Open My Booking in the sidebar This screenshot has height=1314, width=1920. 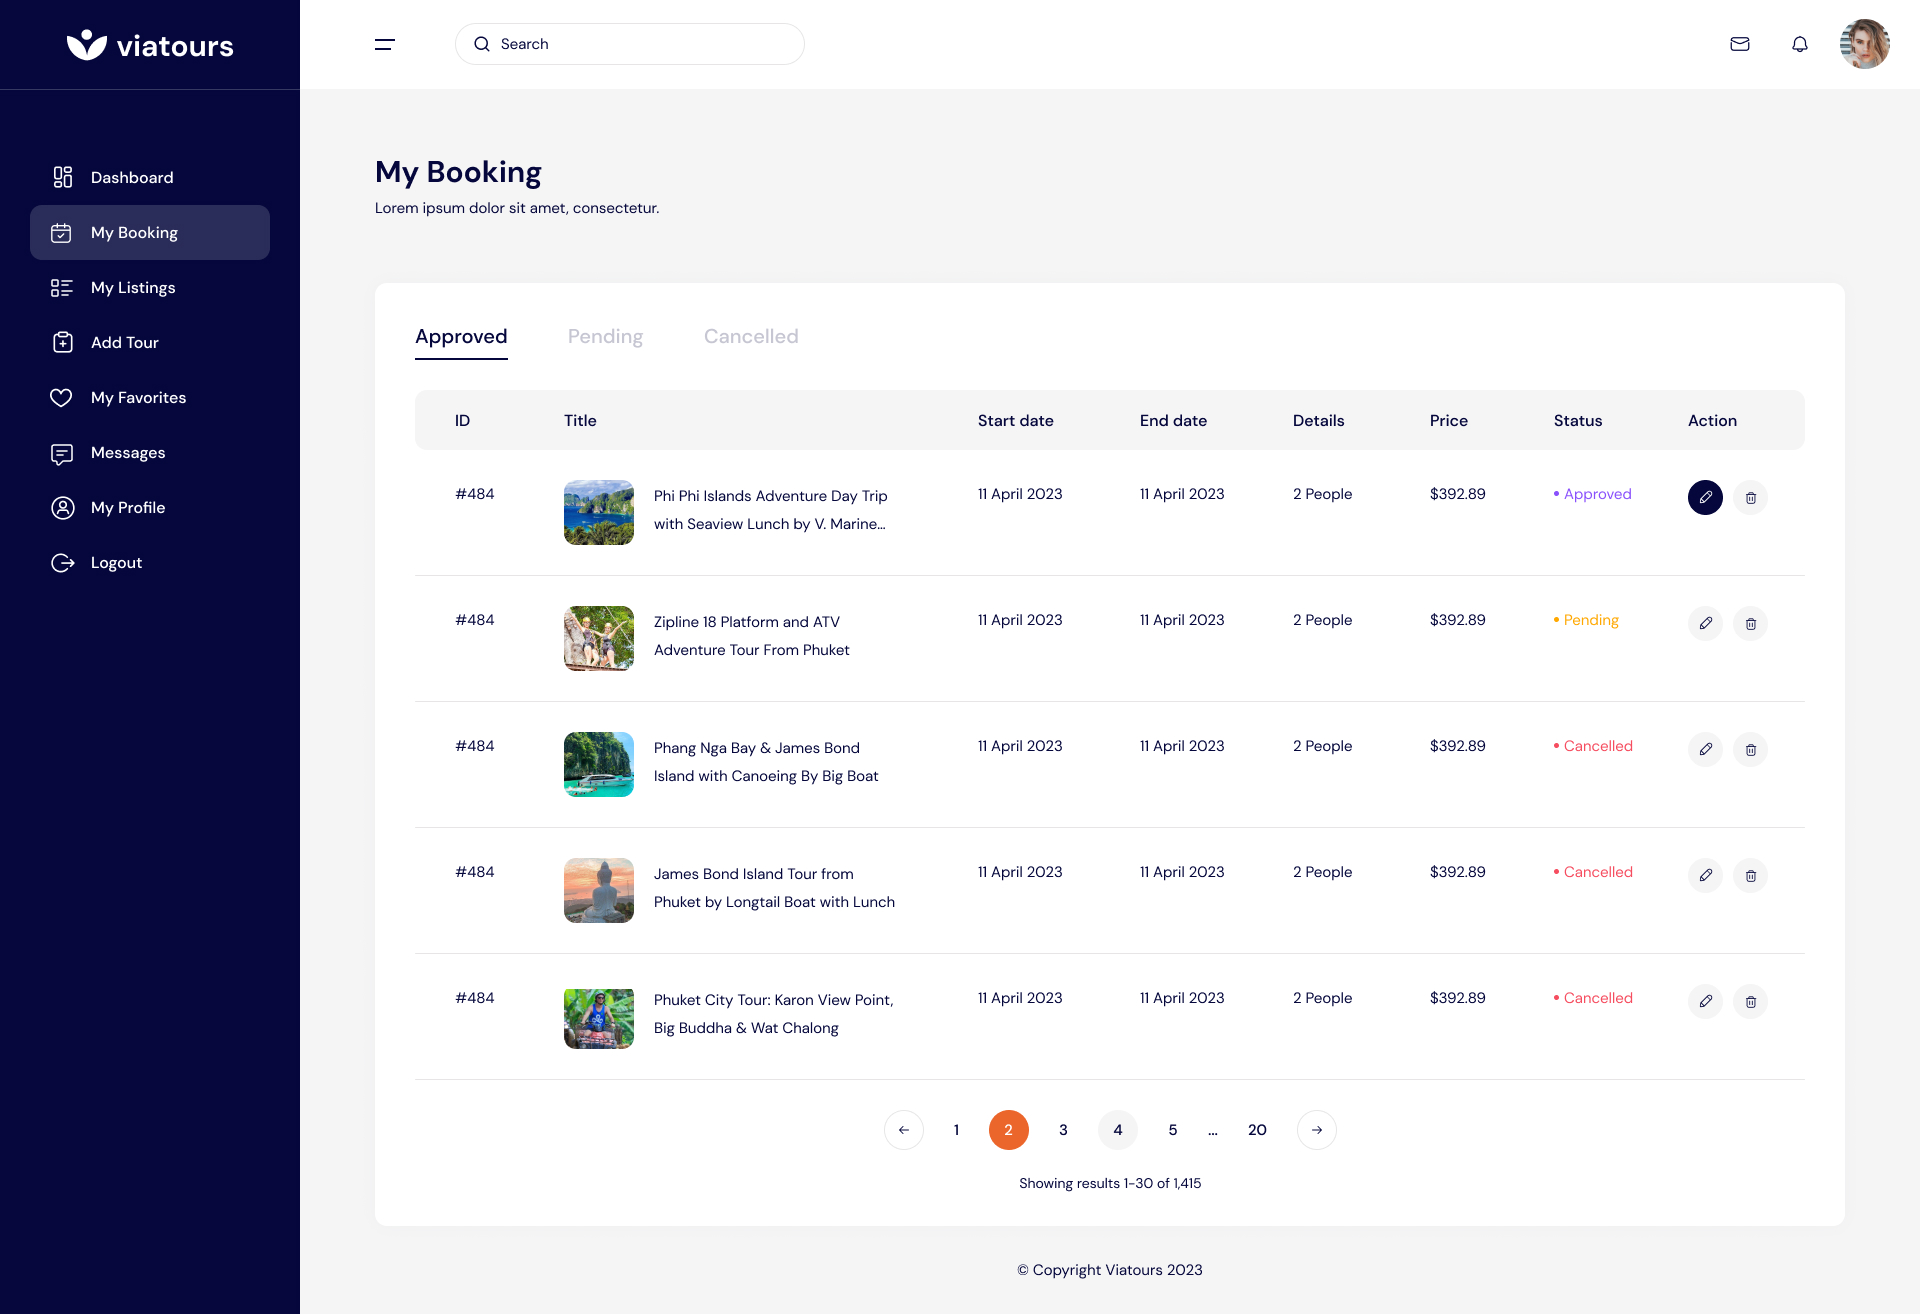point(134,232)
